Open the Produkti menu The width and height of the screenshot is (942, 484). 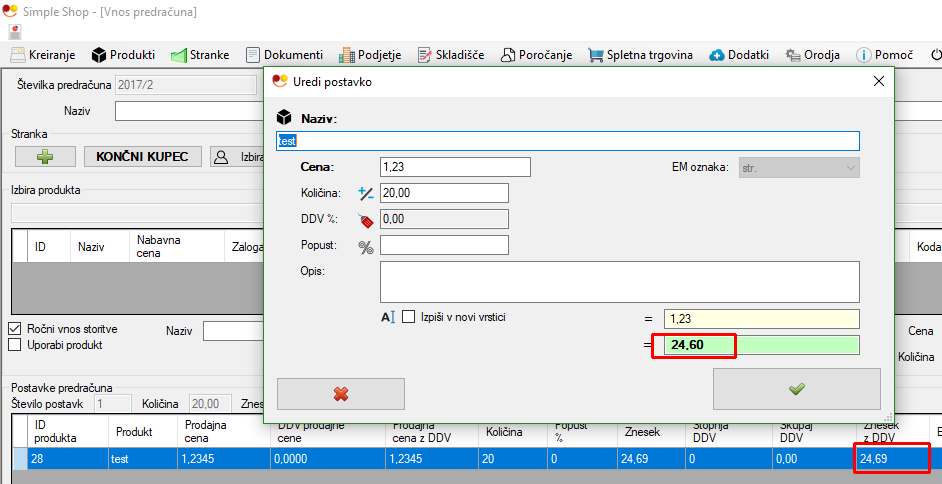point(123,55)
